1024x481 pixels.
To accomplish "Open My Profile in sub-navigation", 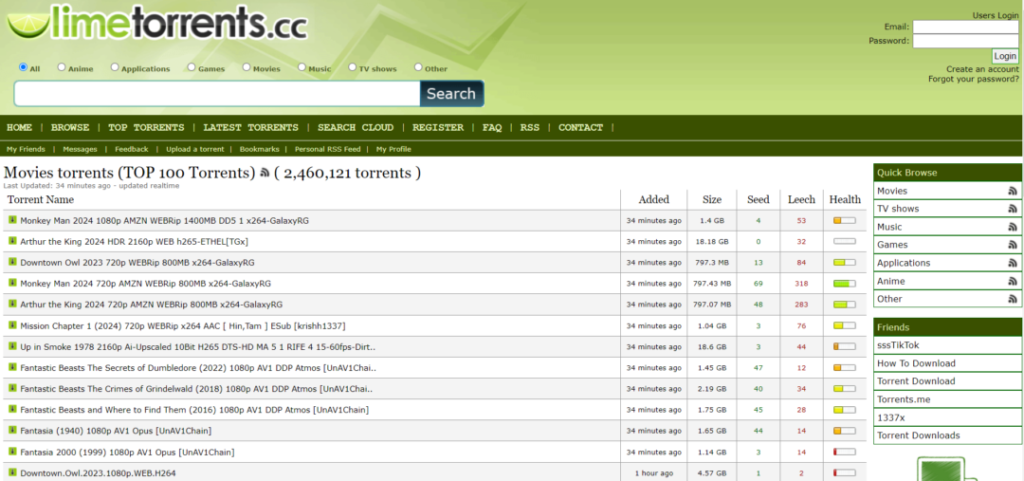I will pos(393,149).
